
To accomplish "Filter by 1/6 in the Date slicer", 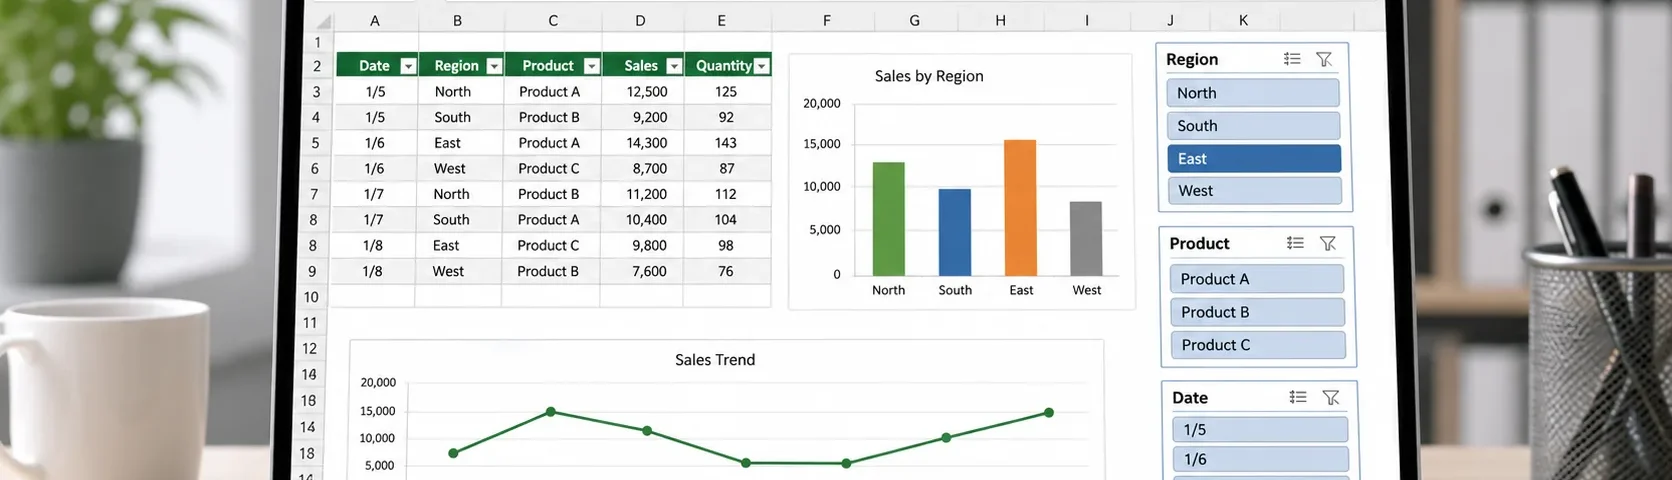I will tap(1261, 460).
